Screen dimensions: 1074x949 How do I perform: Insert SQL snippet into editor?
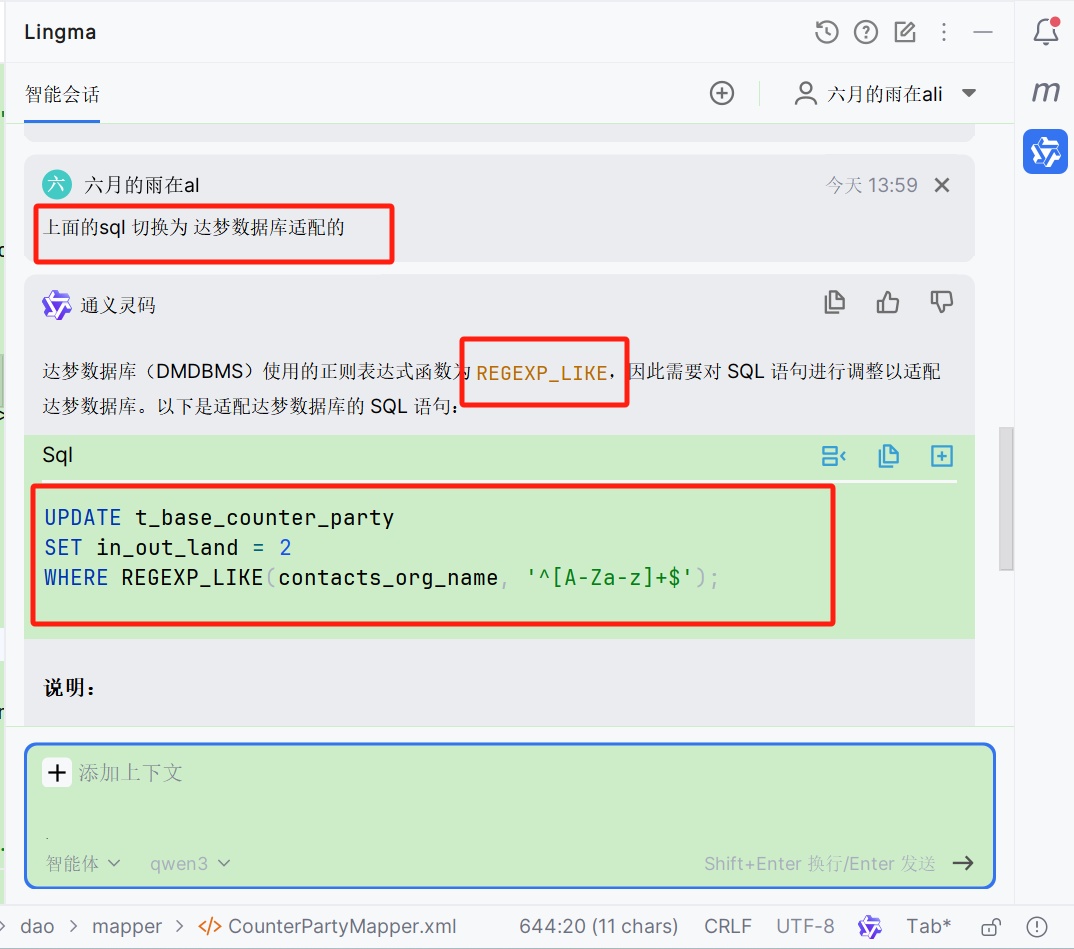tap(834, 455)
